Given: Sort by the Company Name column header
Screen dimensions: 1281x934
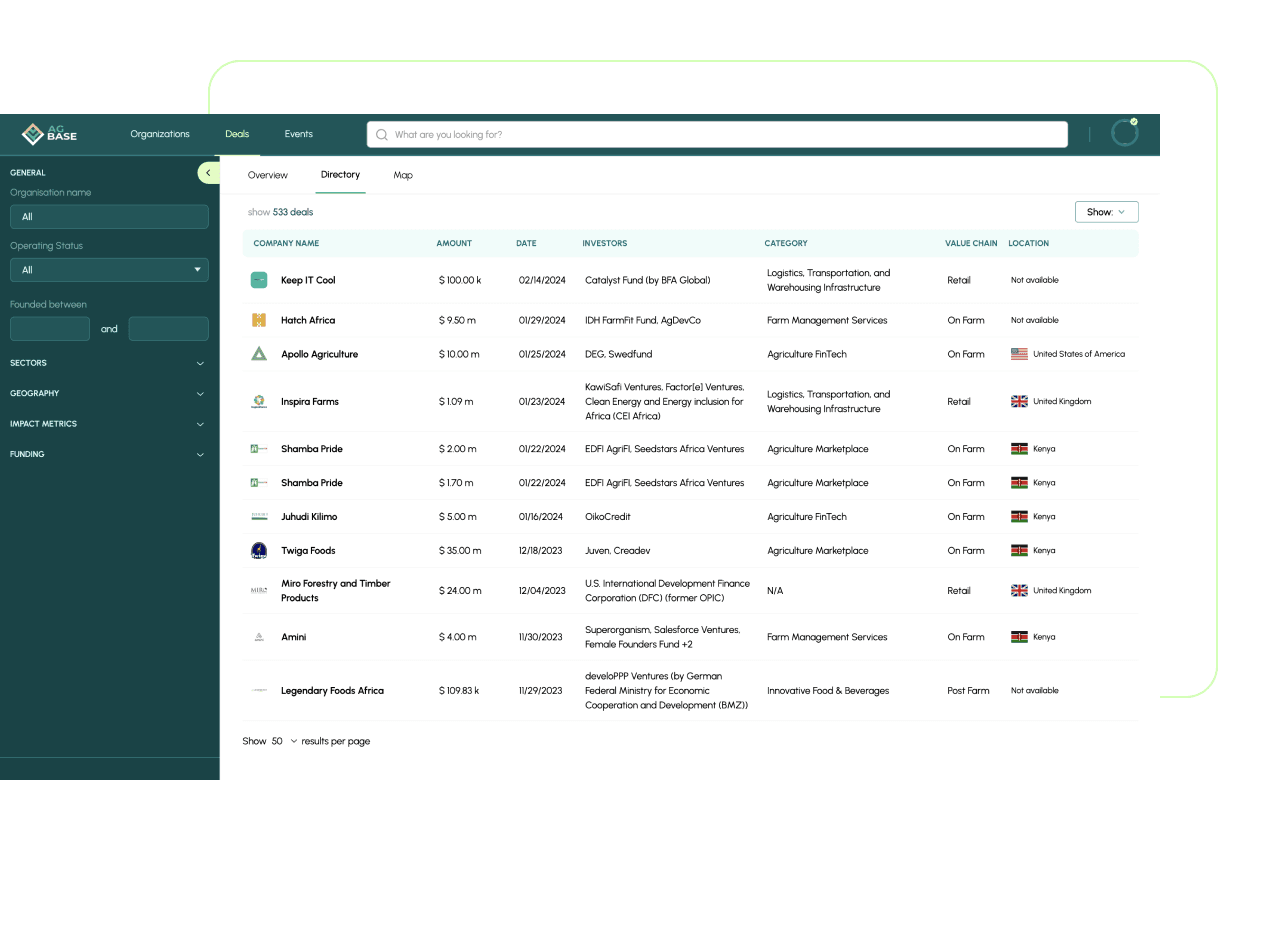Looking at the screenshot, I should tap(286, 243).
